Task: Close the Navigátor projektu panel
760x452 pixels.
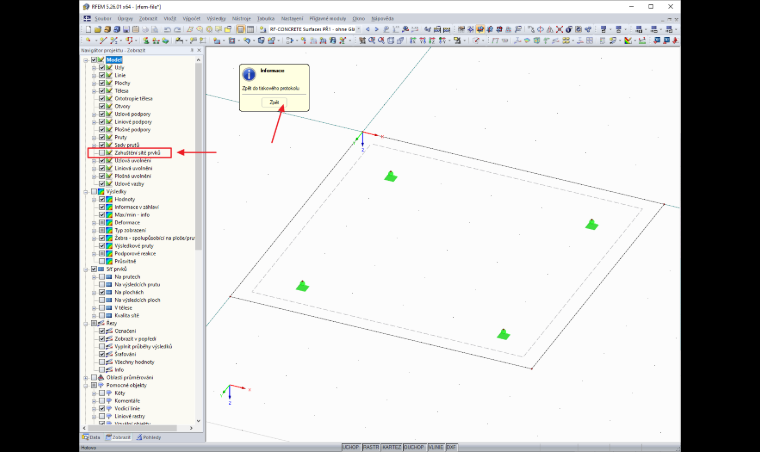Action: tap(199, 50)
